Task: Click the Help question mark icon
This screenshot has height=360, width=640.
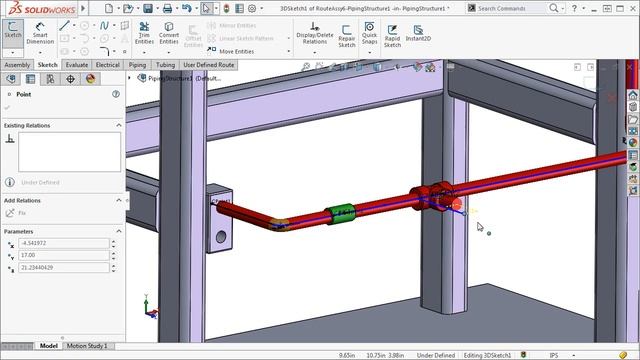Action: [574, 8]
